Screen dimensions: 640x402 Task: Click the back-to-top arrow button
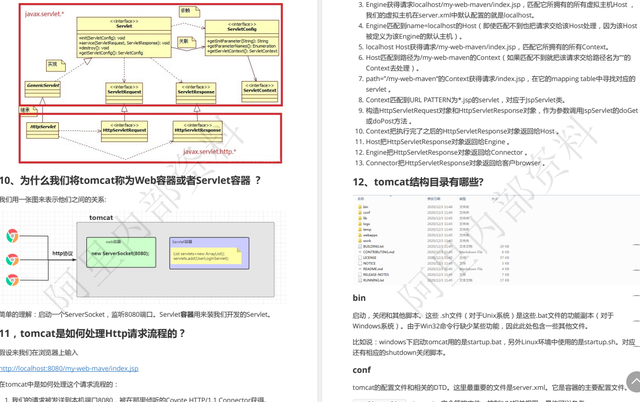click(633, 382)
